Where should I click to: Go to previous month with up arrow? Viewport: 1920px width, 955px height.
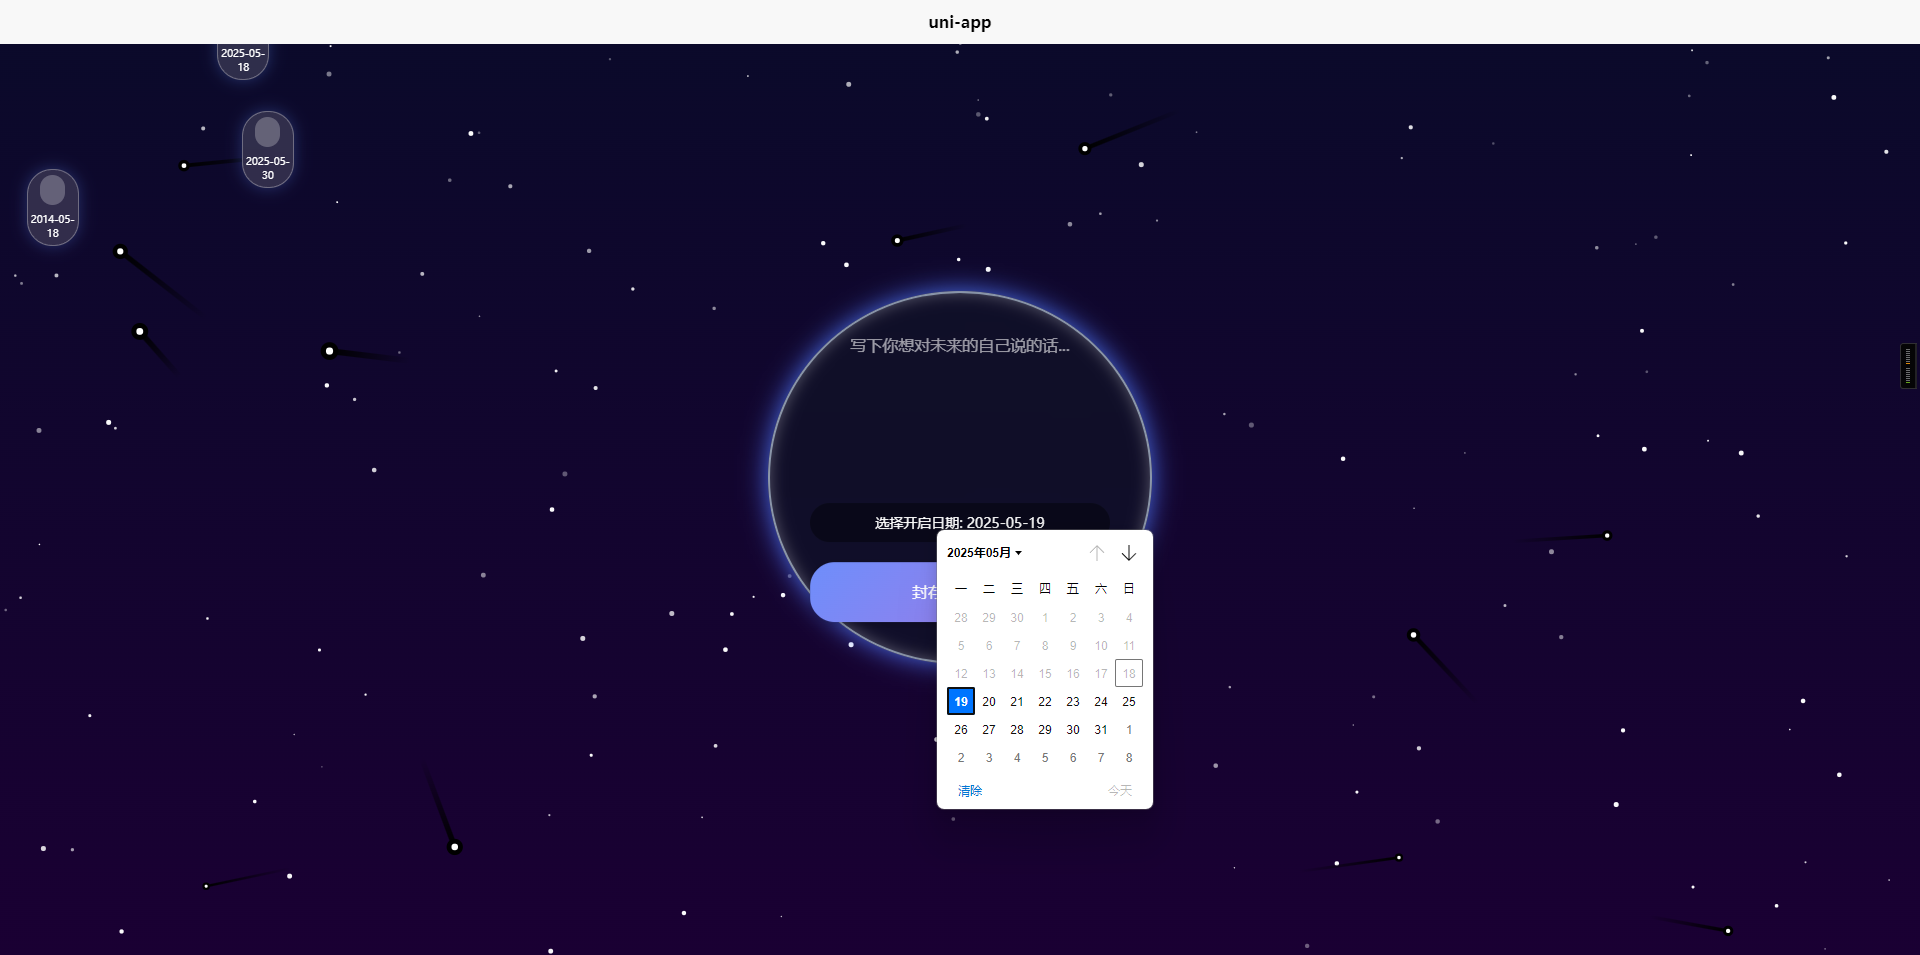click(1097, 553)
